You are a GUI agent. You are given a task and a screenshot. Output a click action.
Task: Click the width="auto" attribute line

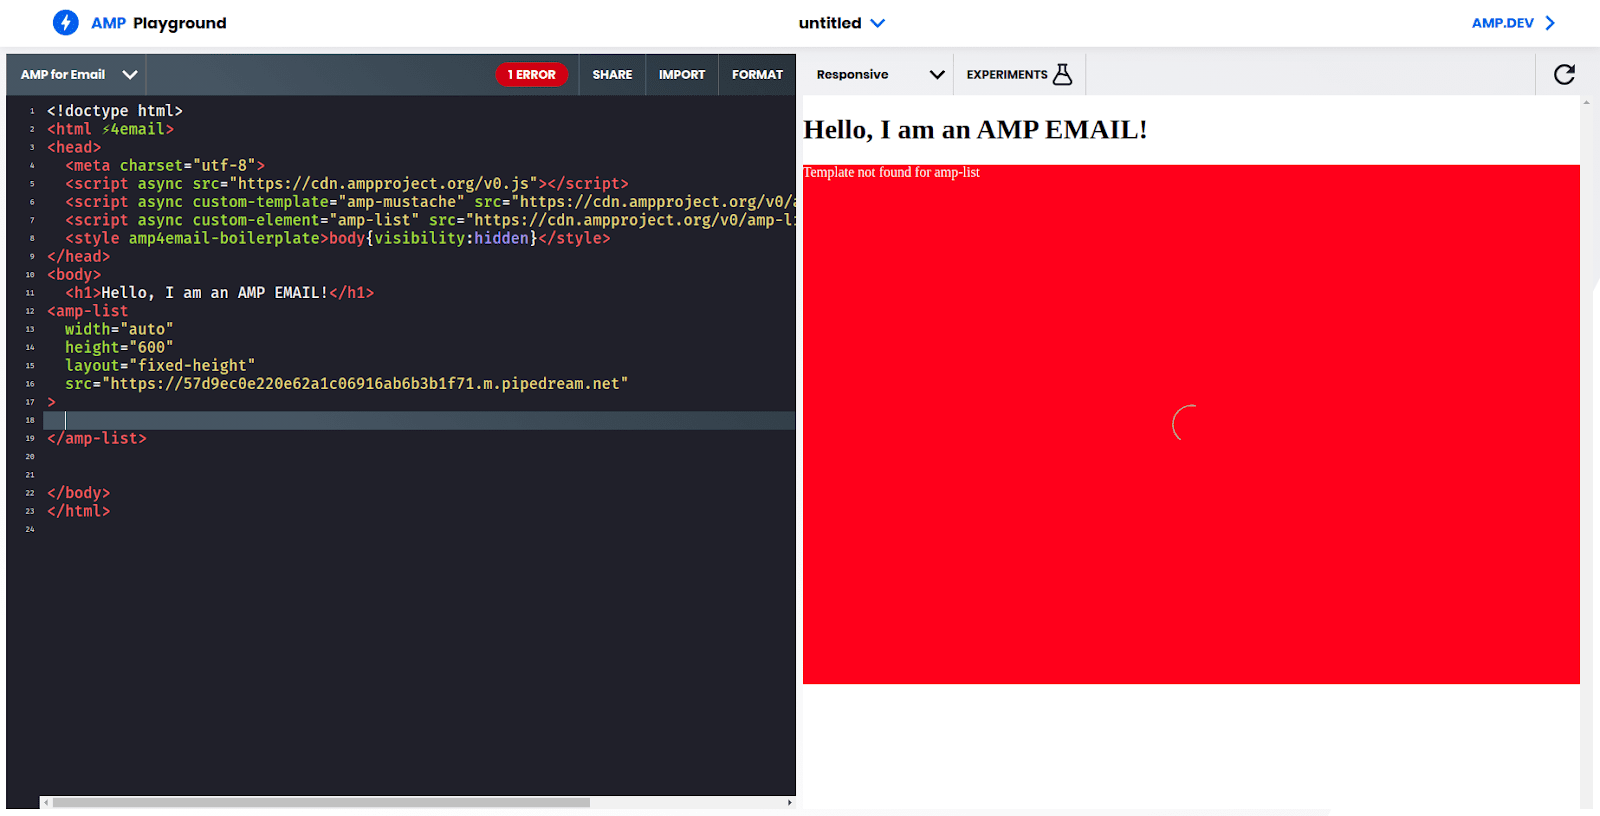[119, 329]
